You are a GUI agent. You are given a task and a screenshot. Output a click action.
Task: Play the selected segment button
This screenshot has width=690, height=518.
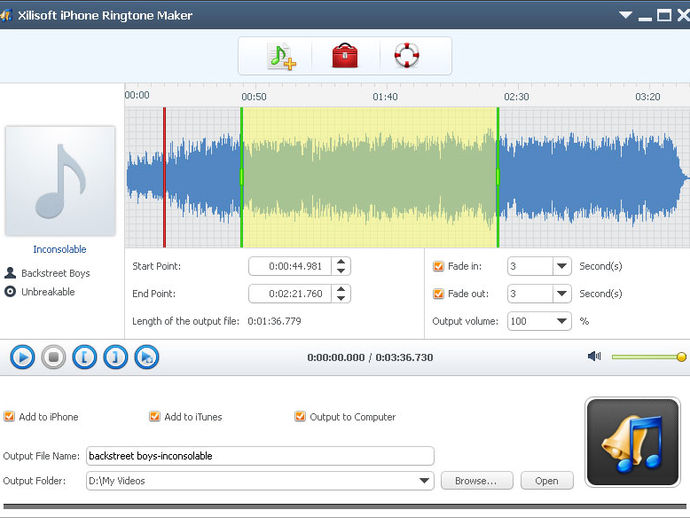click(147, 357)
